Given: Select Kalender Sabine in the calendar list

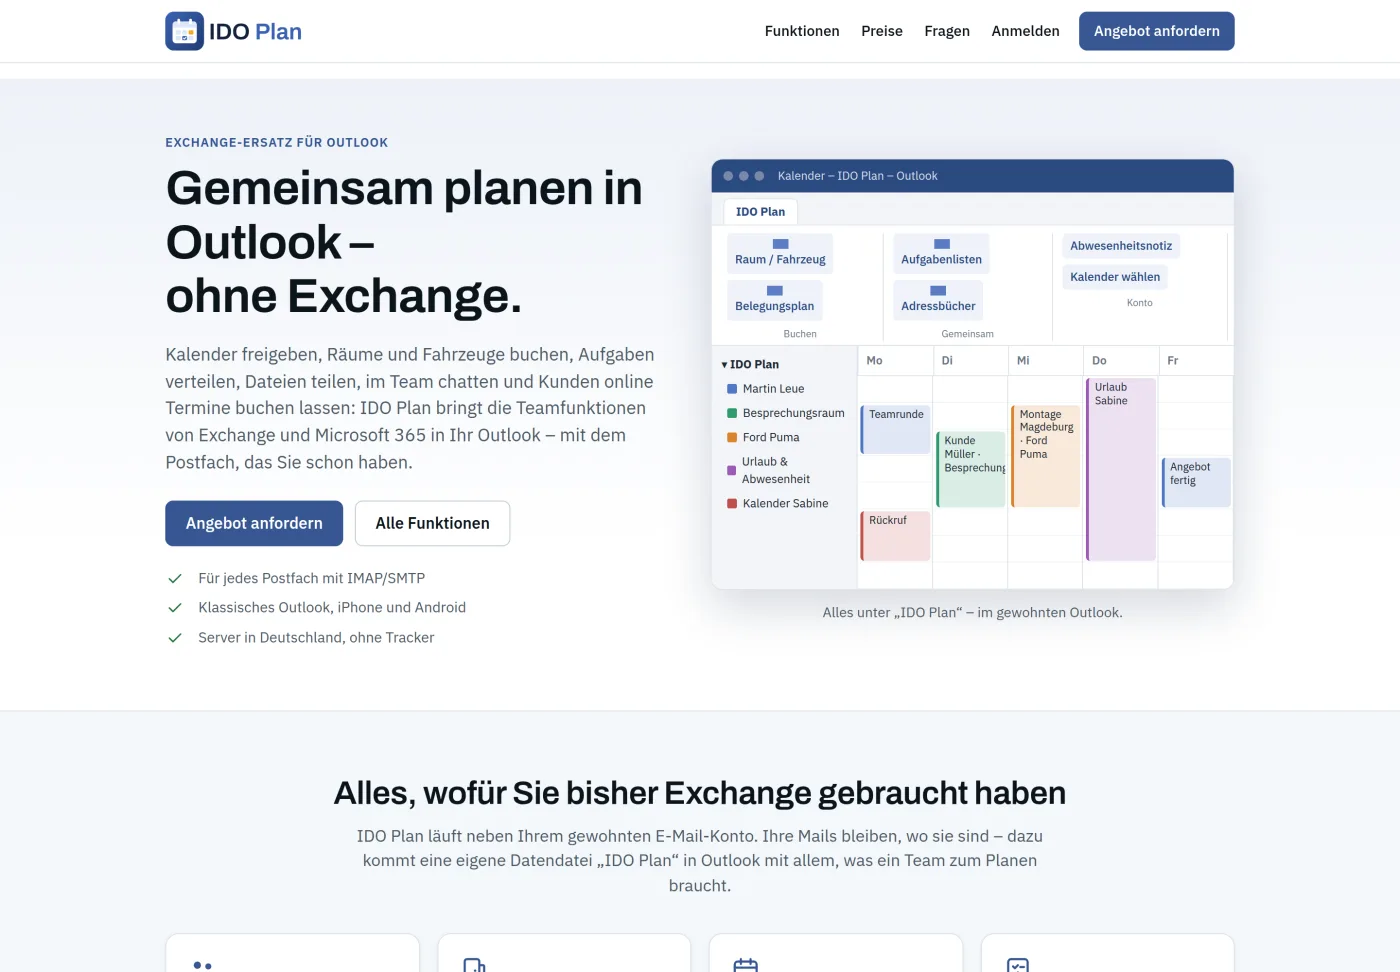Looking at the screenshot, I should (785, 503).
